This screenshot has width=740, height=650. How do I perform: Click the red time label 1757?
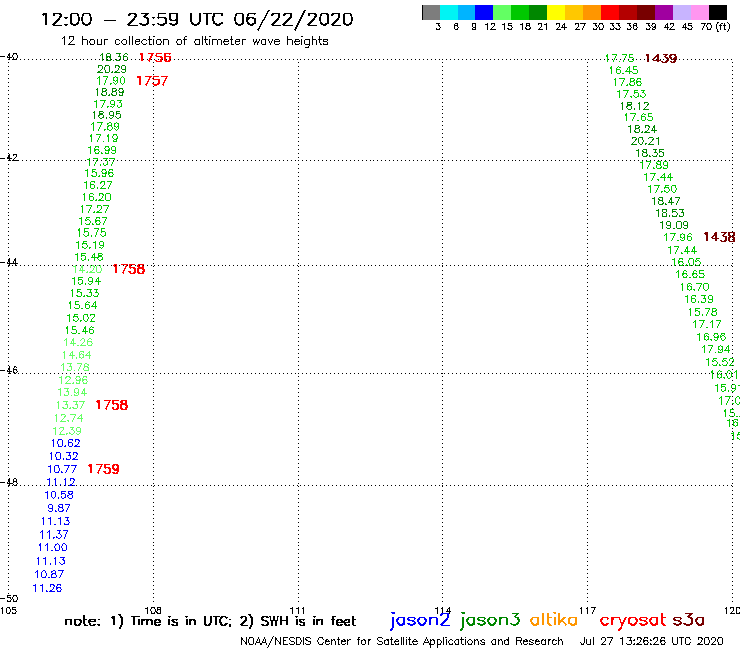152,81
